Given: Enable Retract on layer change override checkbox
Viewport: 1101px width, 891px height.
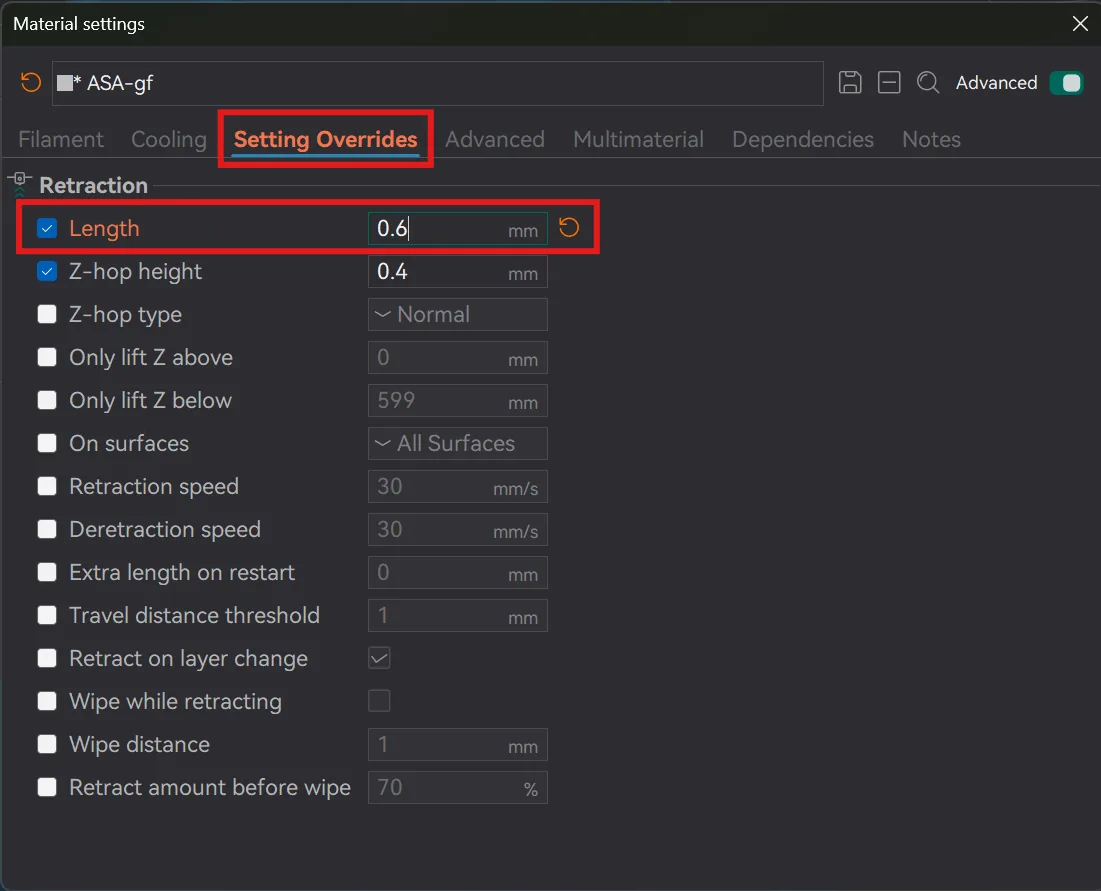Looking at the screenshot, I should 47,658.
